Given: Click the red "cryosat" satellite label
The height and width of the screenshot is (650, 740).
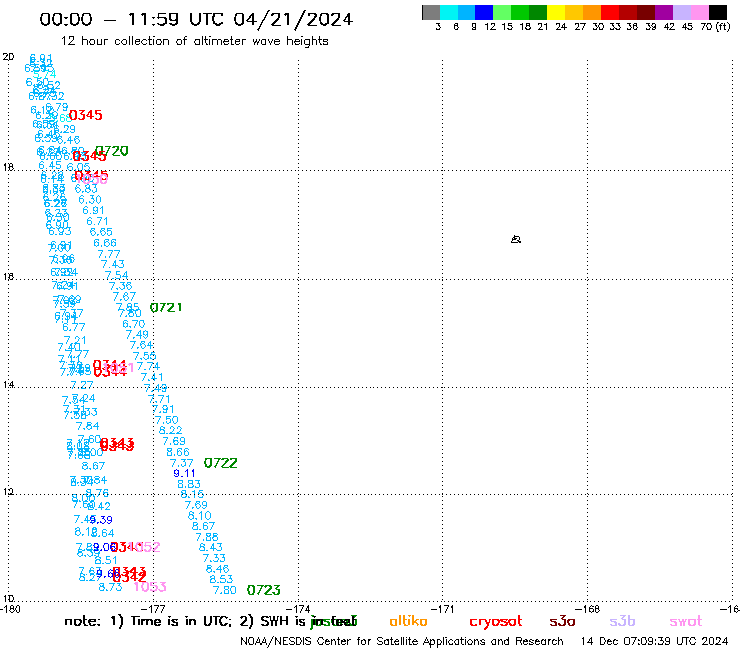Looking at the screenshot, I should (x=496, y=622).
